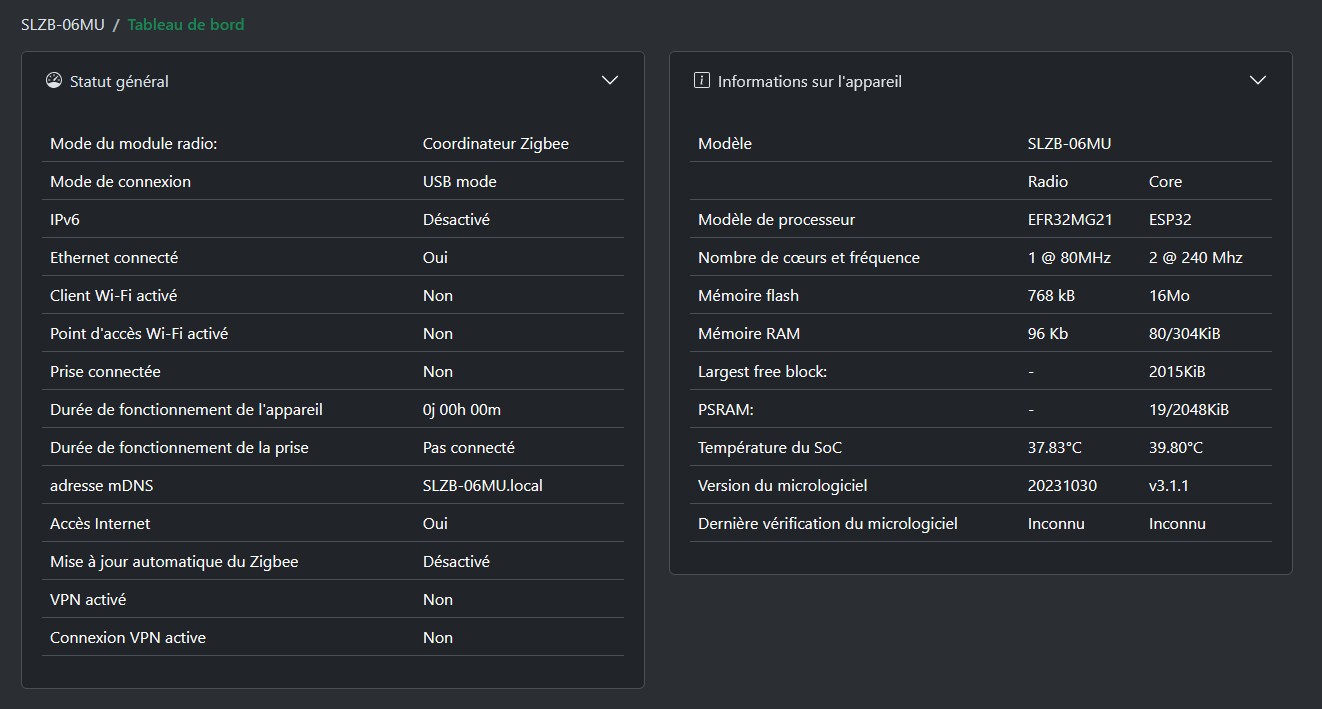Click the USB mode connection value

[x=459, y=182]
